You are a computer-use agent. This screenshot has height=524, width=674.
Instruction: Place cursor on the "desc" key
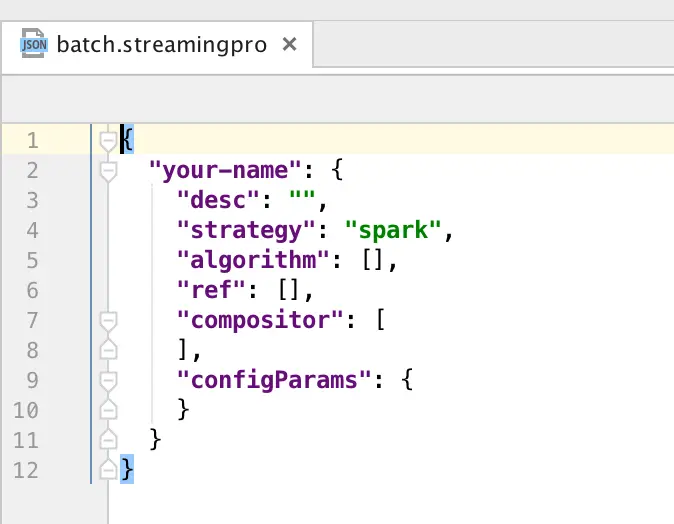coord(218,200)
